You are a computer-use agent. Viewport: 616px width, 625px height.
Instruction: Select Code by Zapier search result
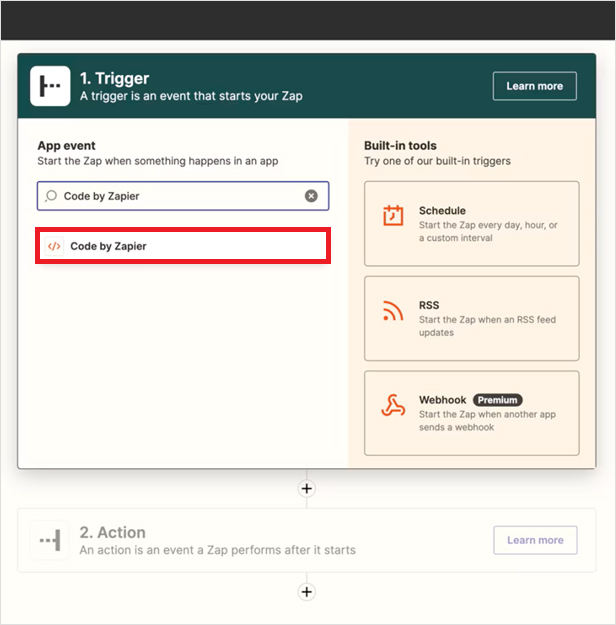183,246
